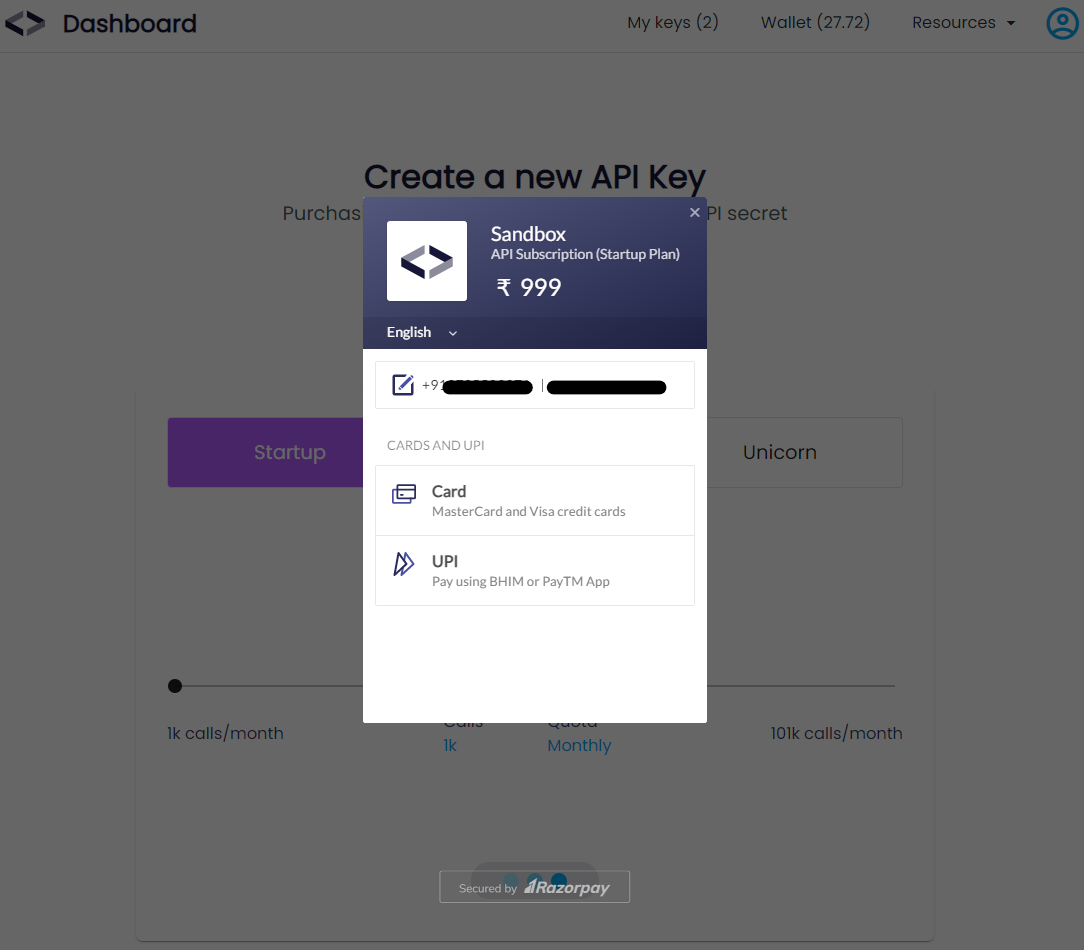Screen dimensions: 1084x950
Task: Click the Monthly quota link
Action: [579, 745]
